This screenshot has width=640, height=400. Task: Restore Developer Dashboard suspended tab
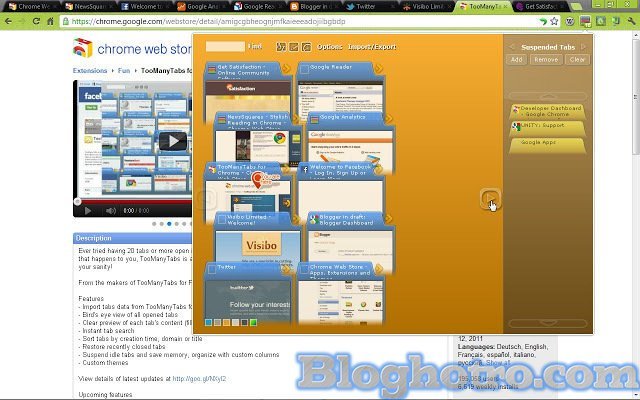(547, 111)
